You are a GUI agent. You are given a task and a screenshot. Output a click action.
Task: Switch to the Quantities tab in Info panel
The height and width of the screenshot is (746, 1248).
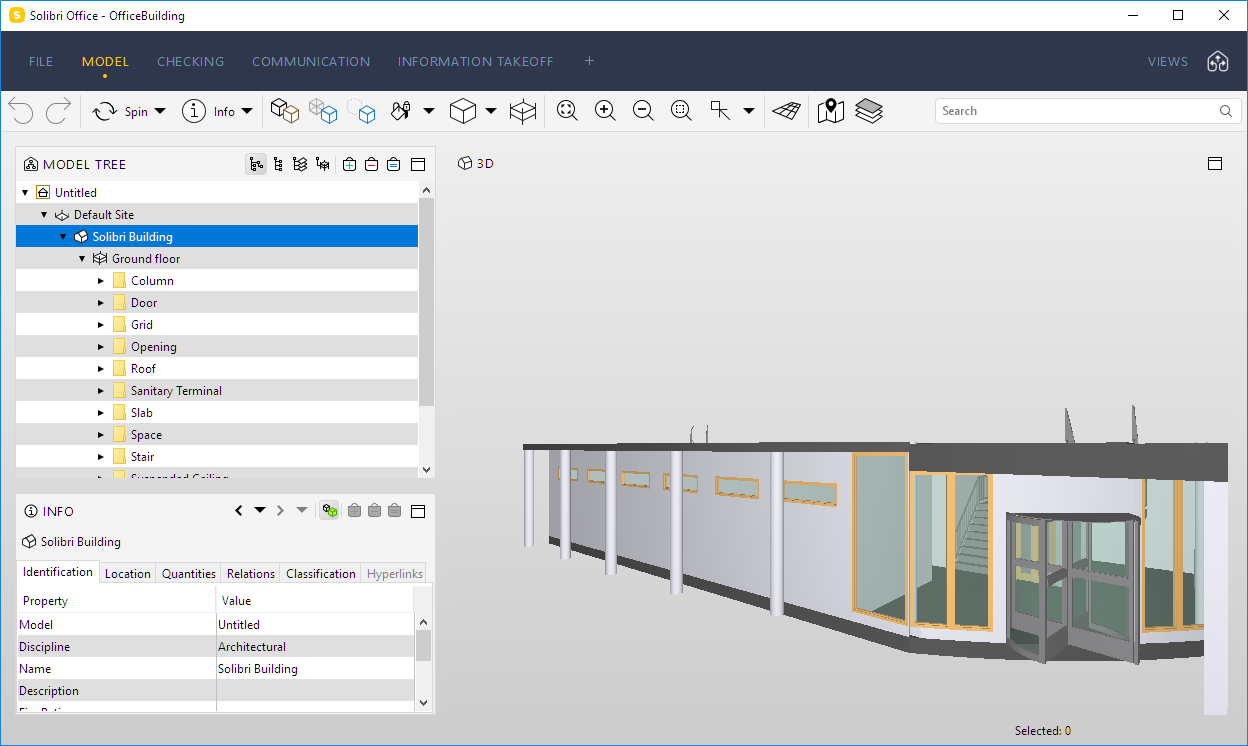187,573
